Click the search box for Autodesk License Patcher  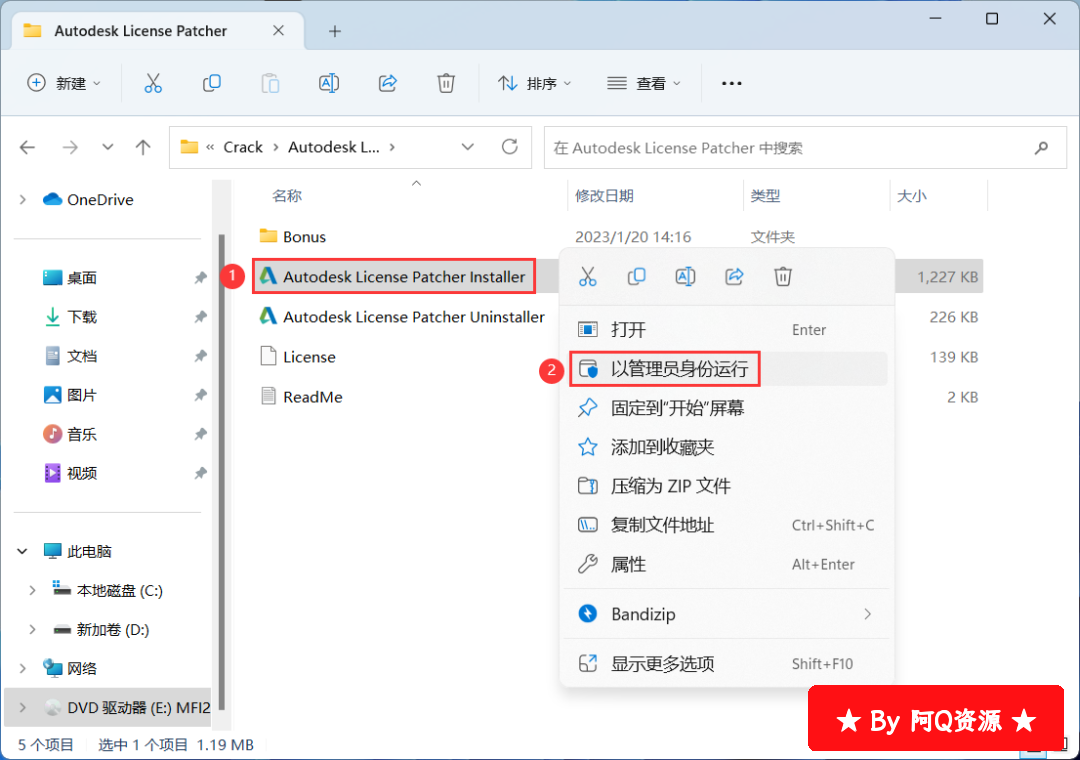805,147
